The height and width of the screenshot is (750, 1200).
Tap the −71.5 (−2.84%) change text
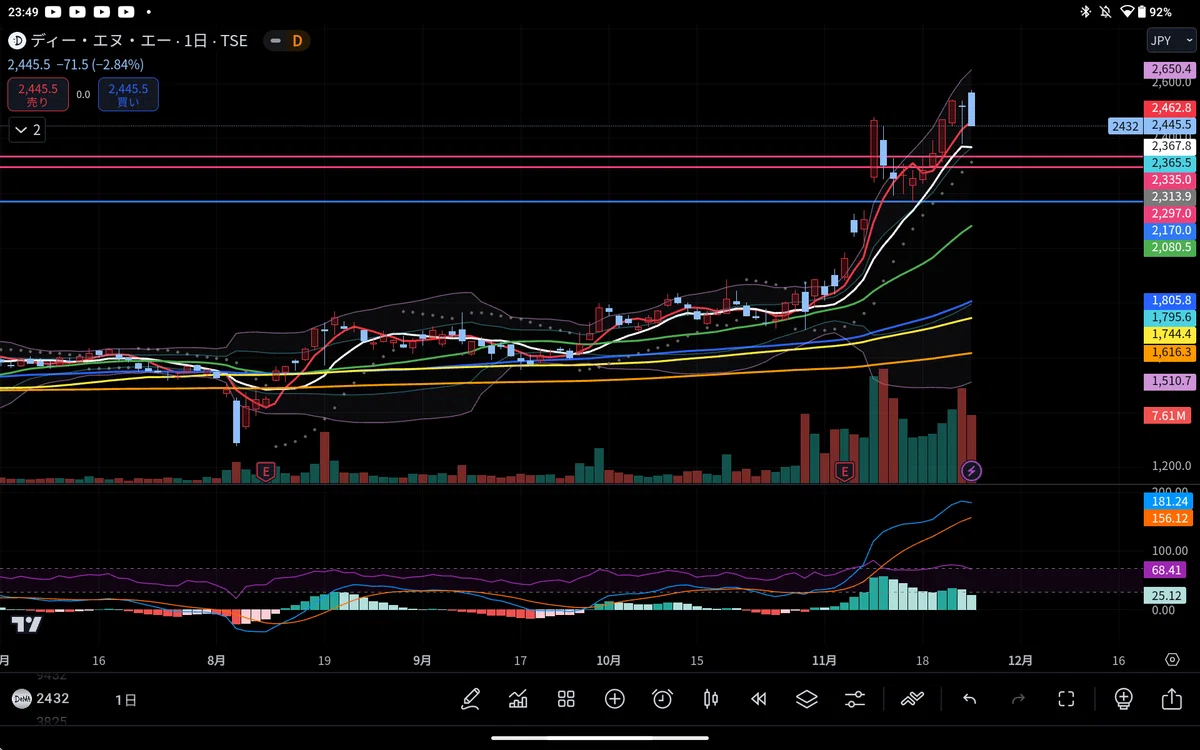[100, 65]
